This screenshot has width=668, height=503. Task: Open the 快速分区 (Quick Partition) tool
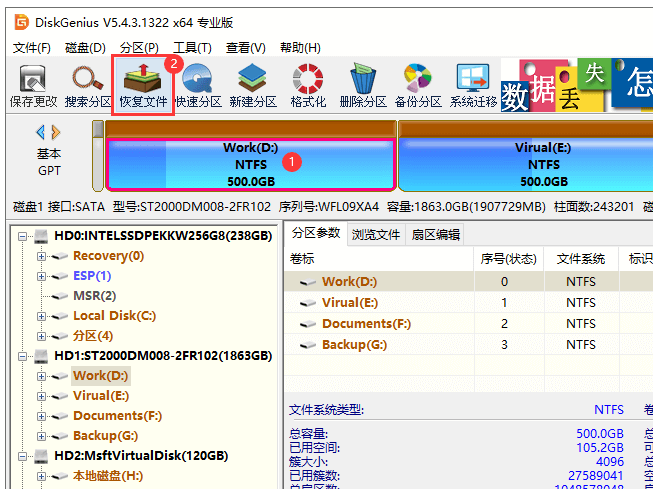(x=198, y=83)
